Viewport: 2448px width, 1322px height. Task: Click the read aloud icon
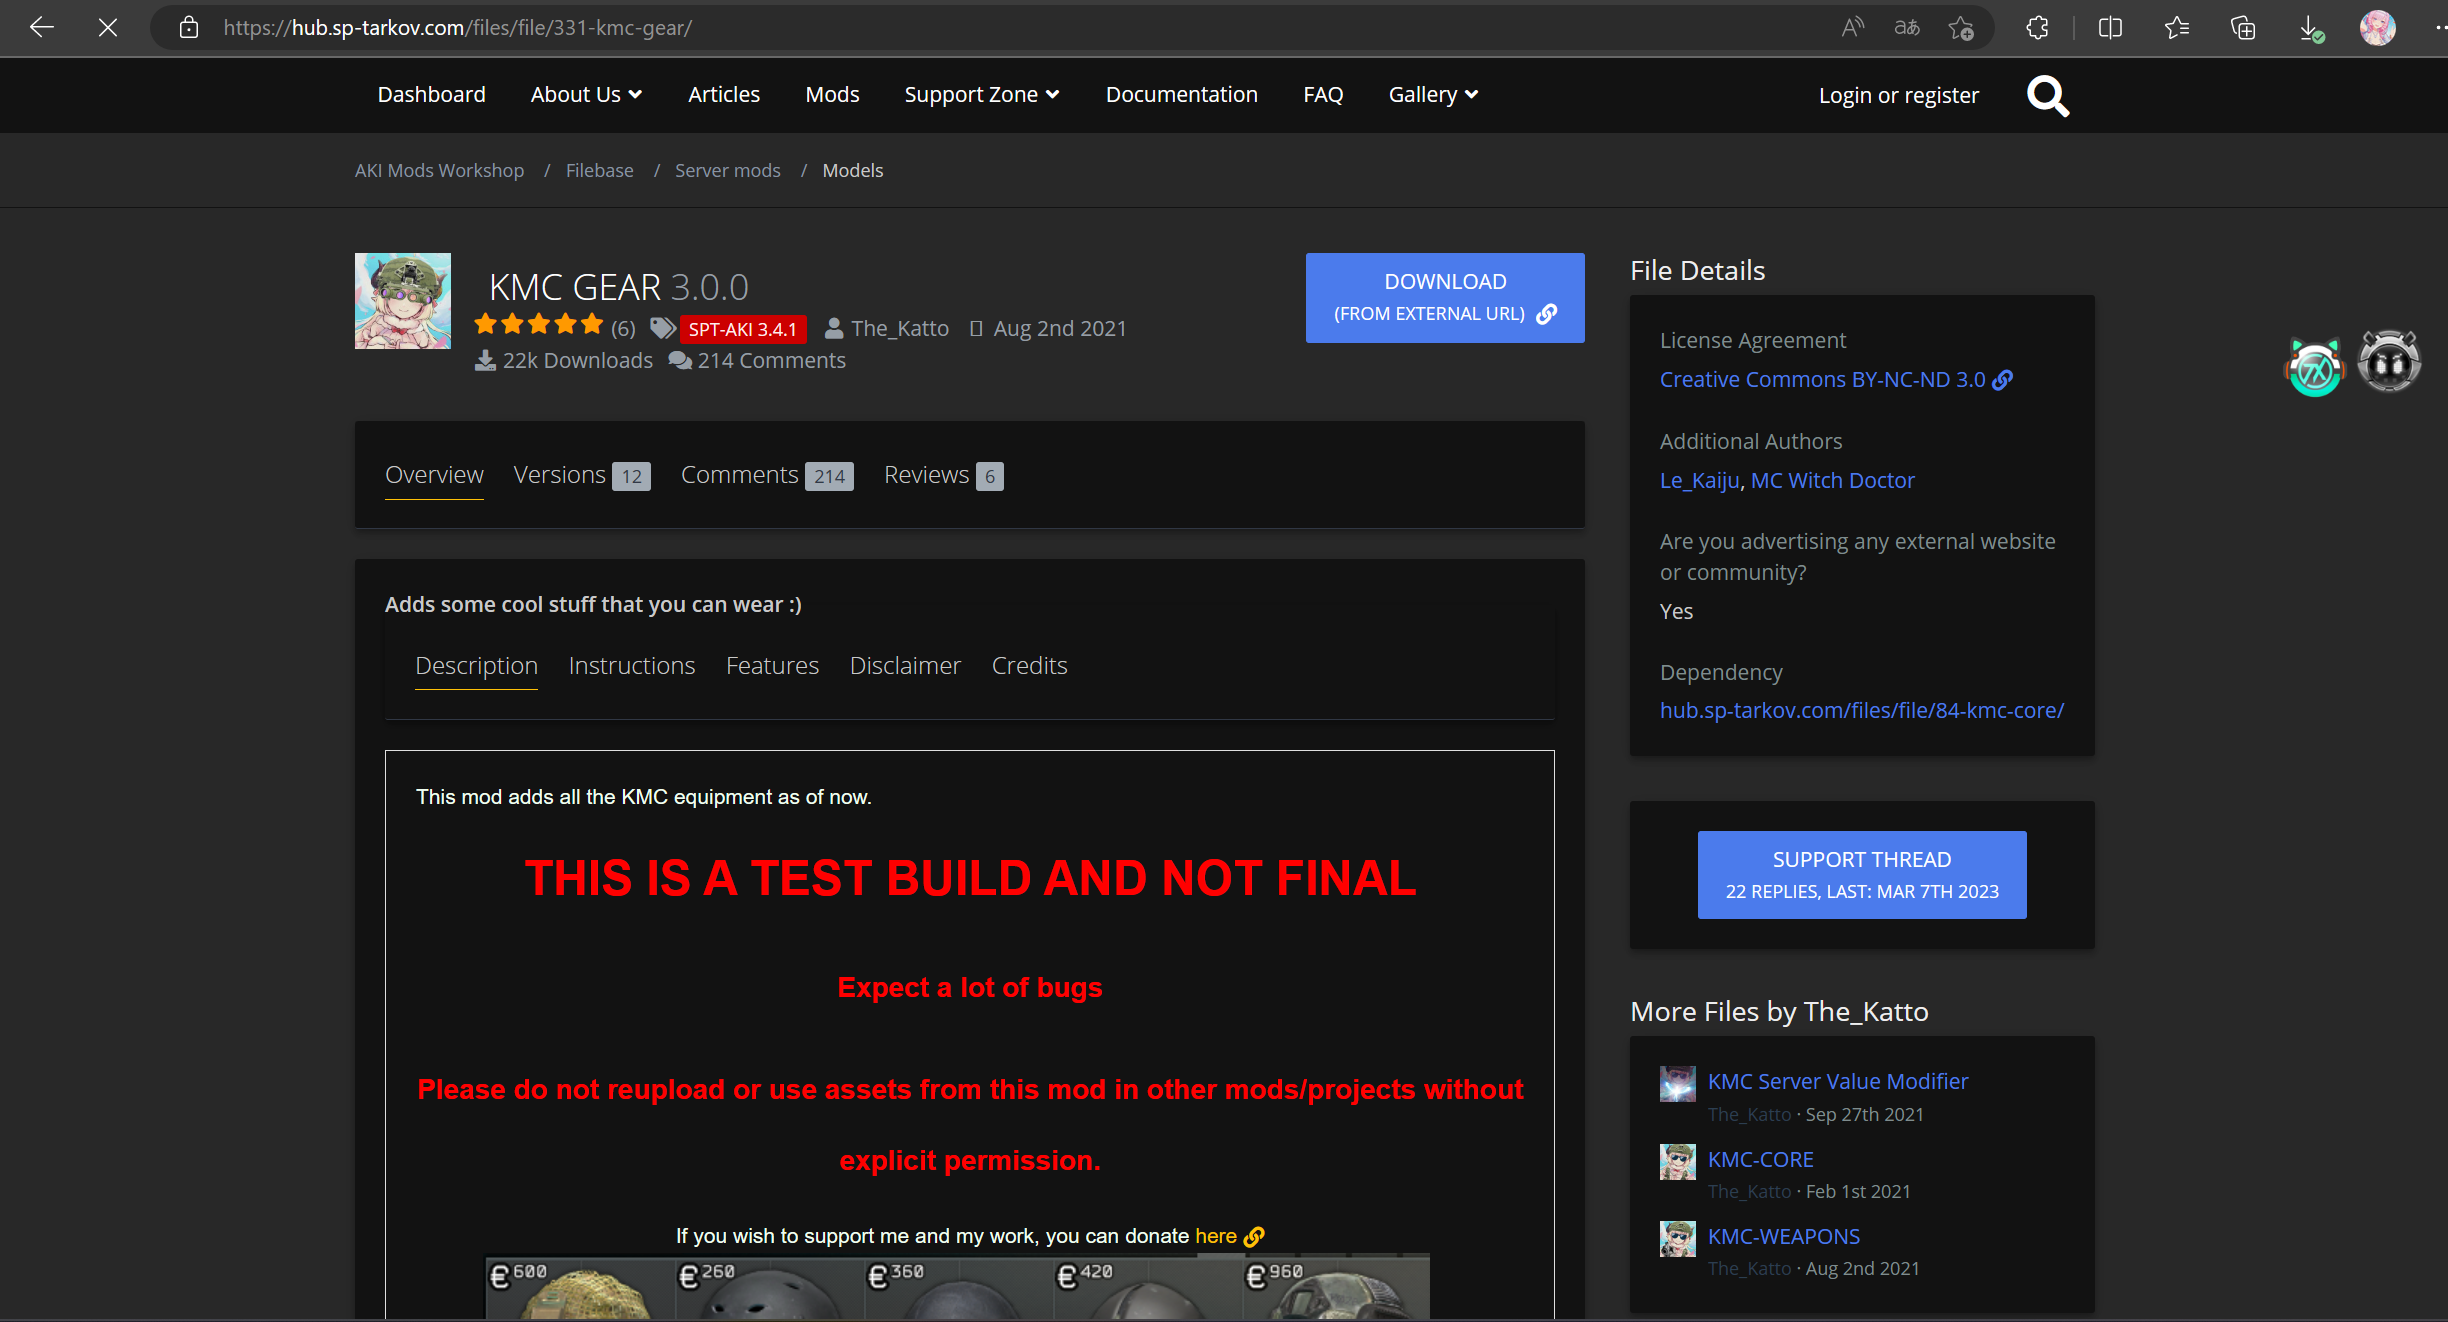(x=1852, y=28)
